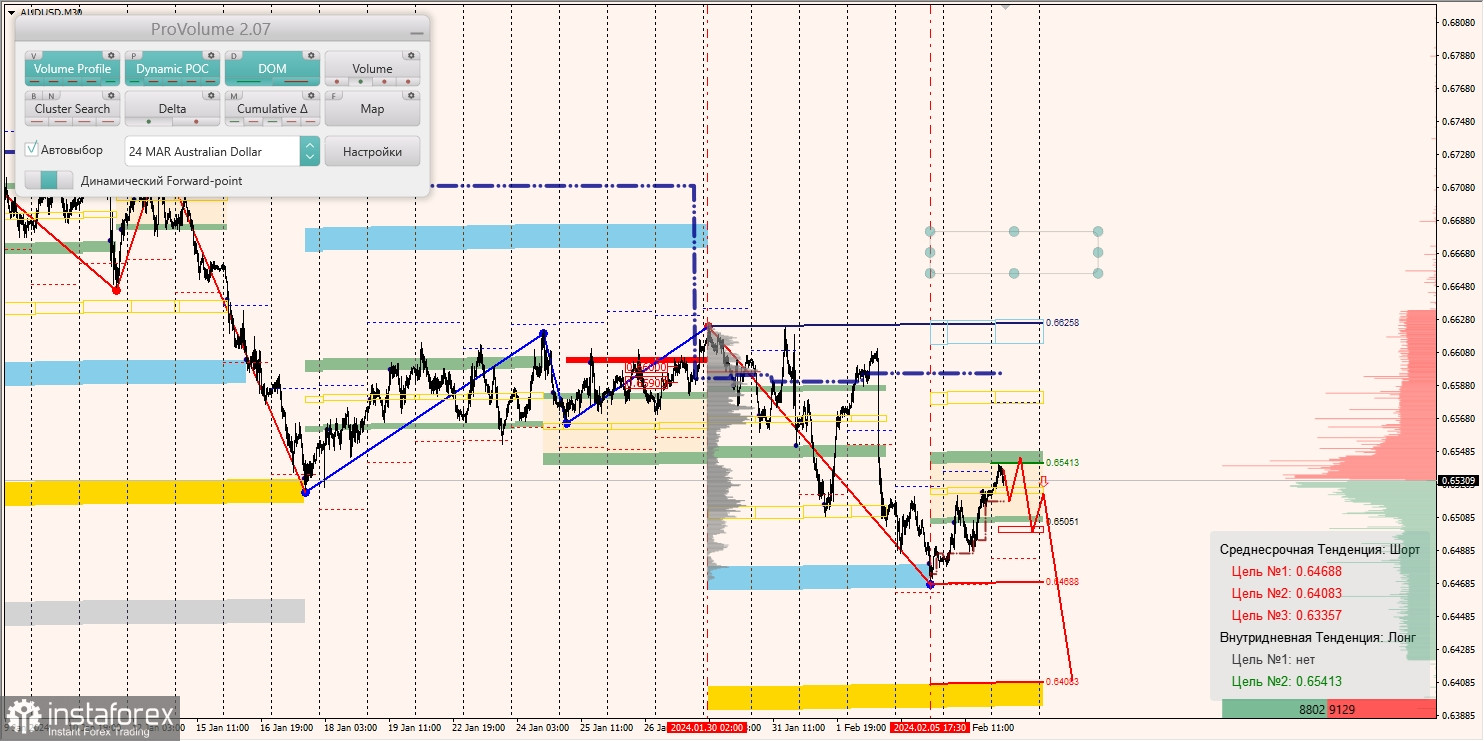
Task: Open the contract dropdown arrows
Action: [x=310, y=151]
